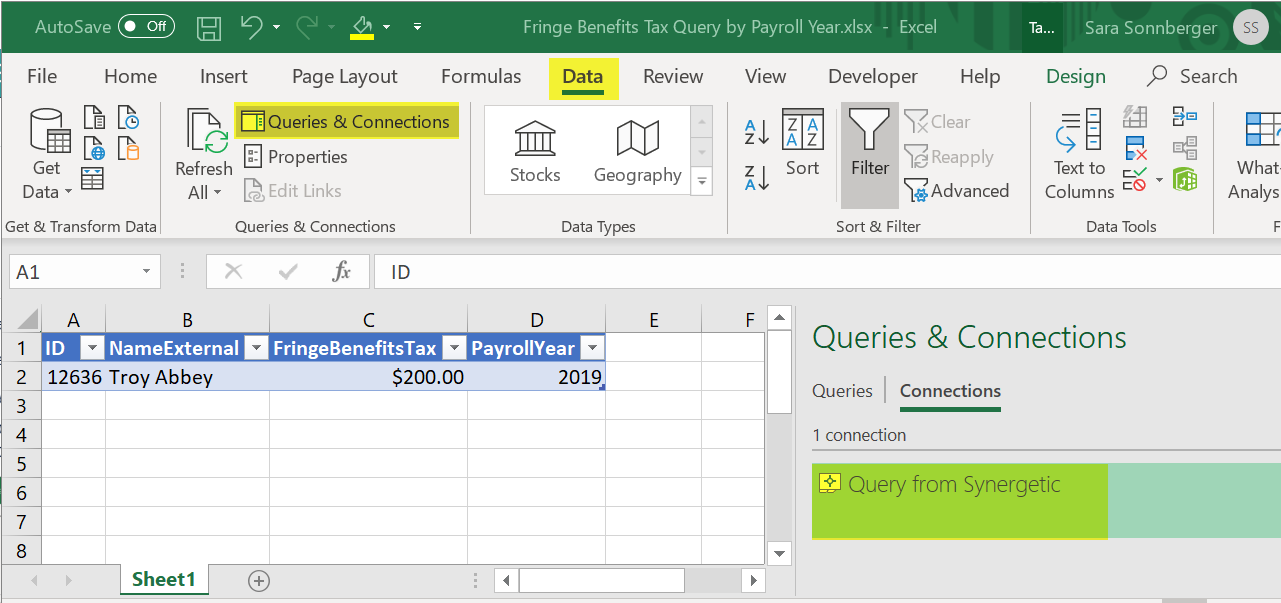This screenshot has height=603, width=1281.
Task: Select the Geography data type
Action: pyautogui.click(x=637, y=150)
